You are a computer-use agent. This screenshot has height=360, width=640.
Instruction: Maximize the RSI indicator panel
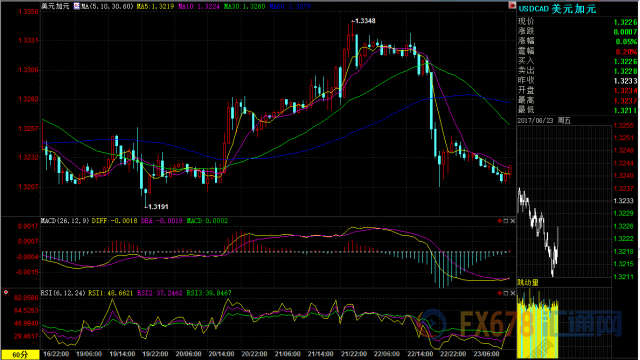pos(506,293)
